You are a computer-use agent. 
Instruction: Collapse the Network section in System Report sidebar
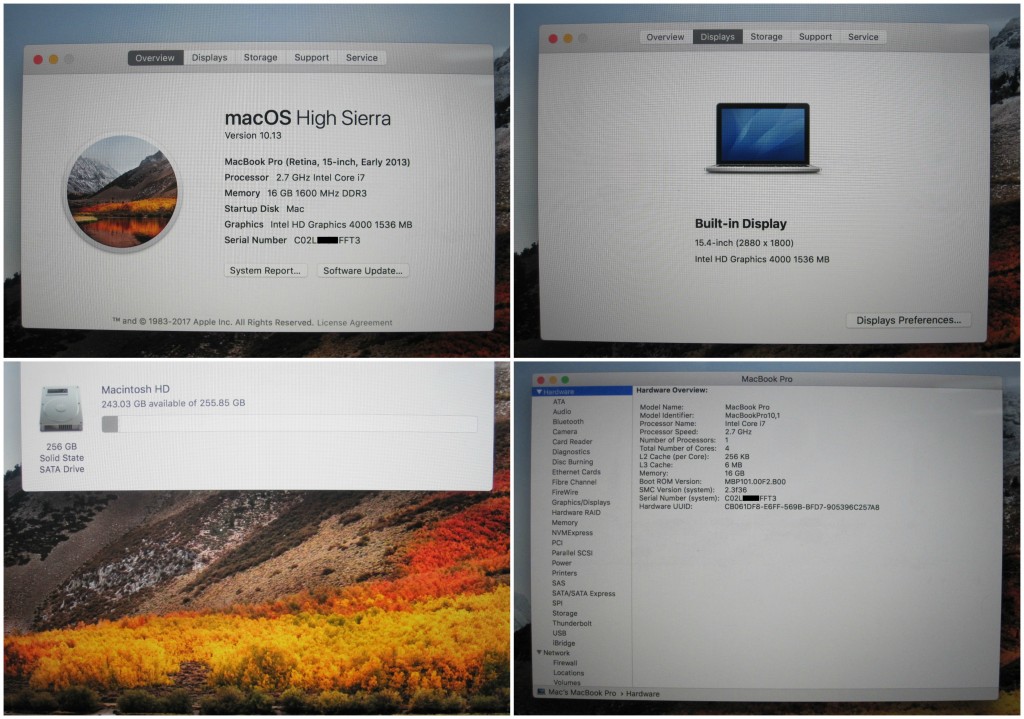pyautogui.click(x=539, y=652)
